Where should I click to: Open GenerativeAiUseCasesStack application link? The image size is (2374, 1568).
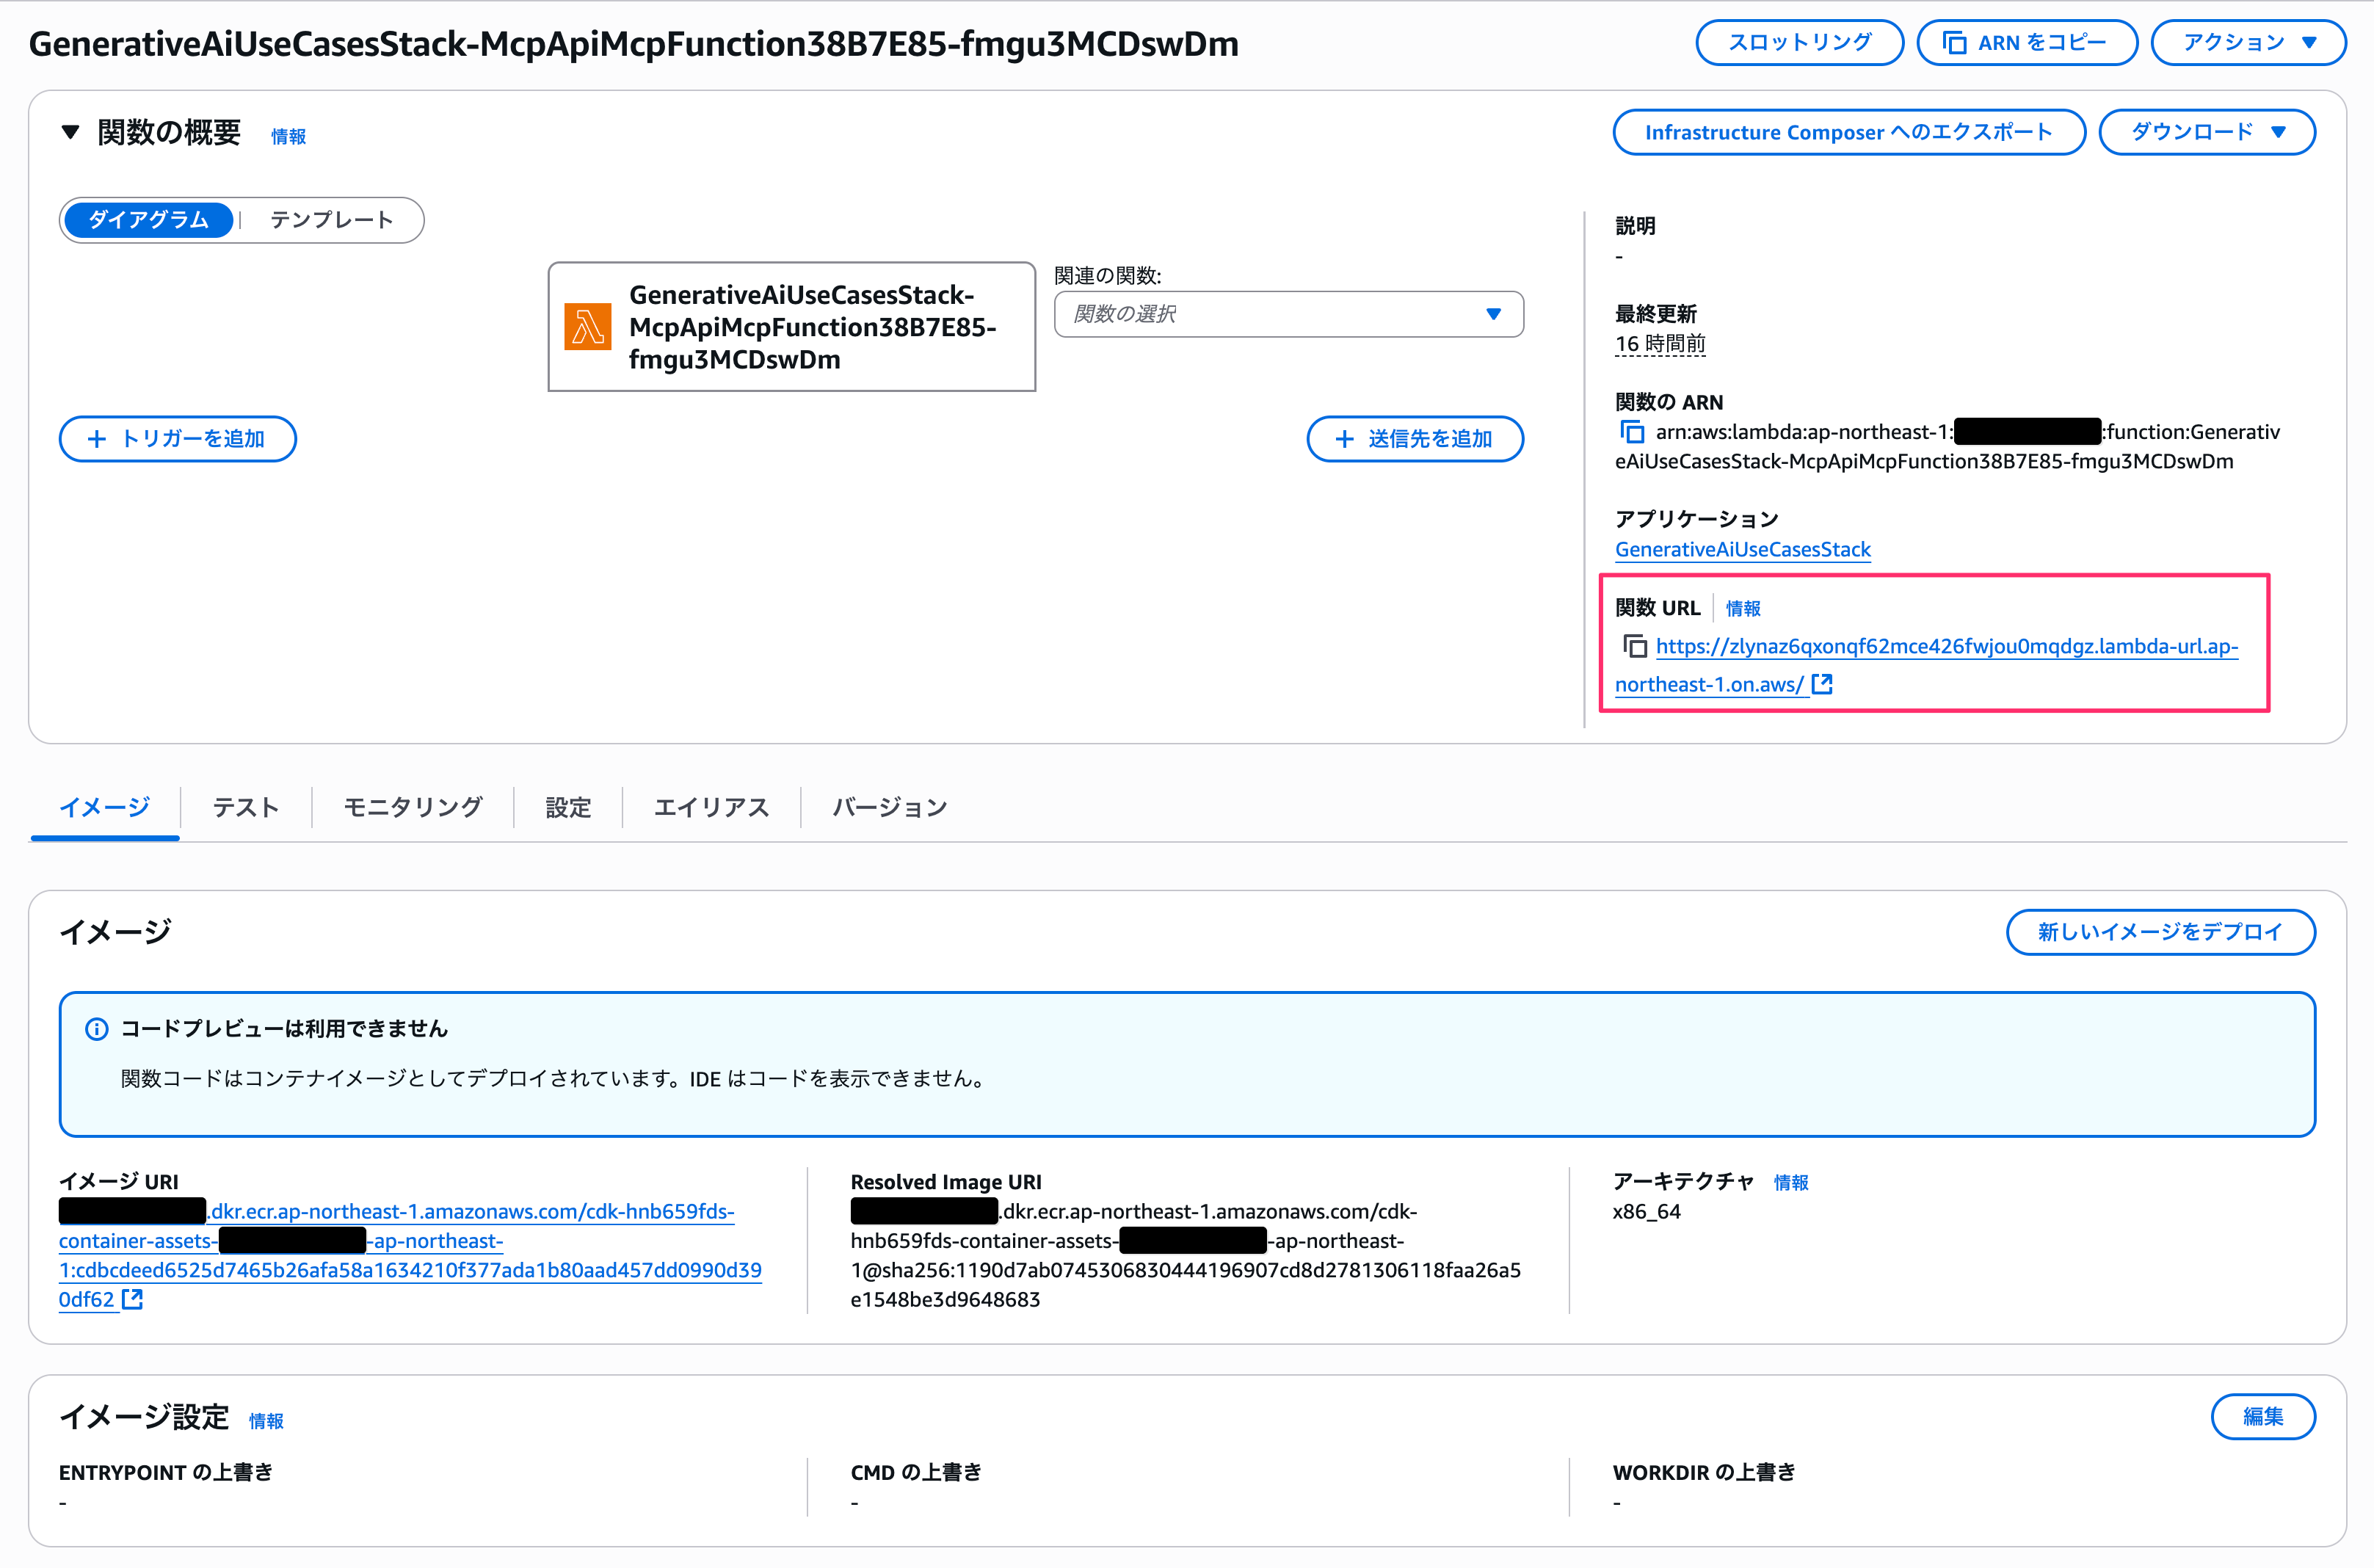pyautogui.click(x=1743, y=549)
